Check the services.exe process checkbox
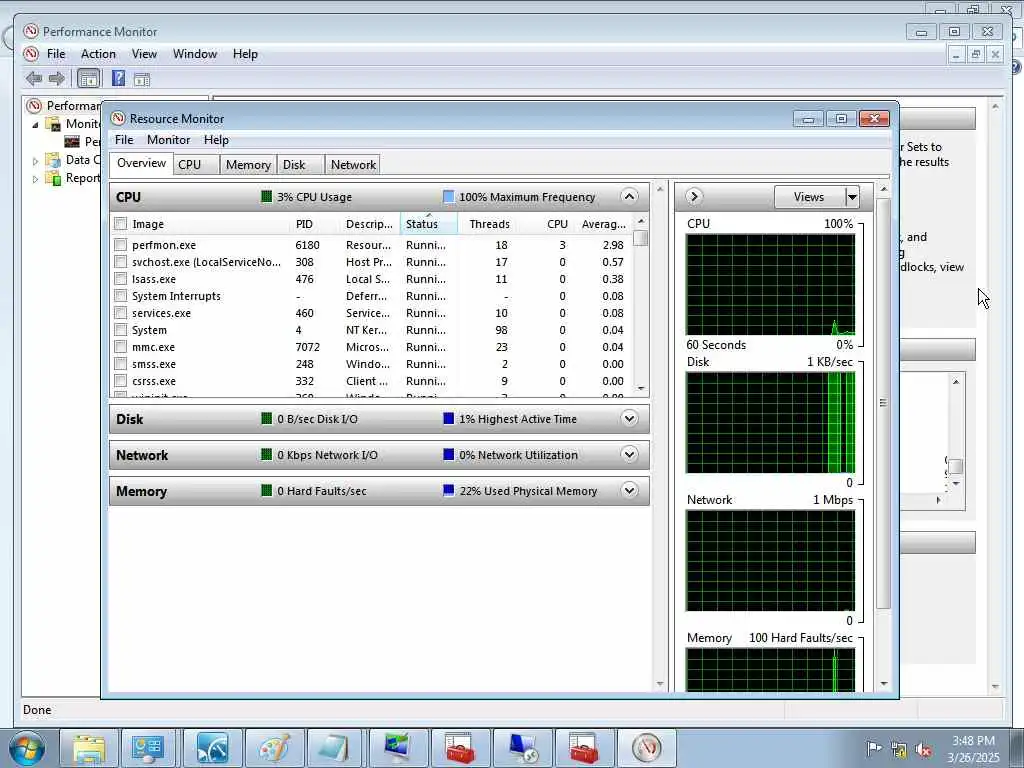The width and height of the screenshot is (1024, 768). [x=120, y=313]
